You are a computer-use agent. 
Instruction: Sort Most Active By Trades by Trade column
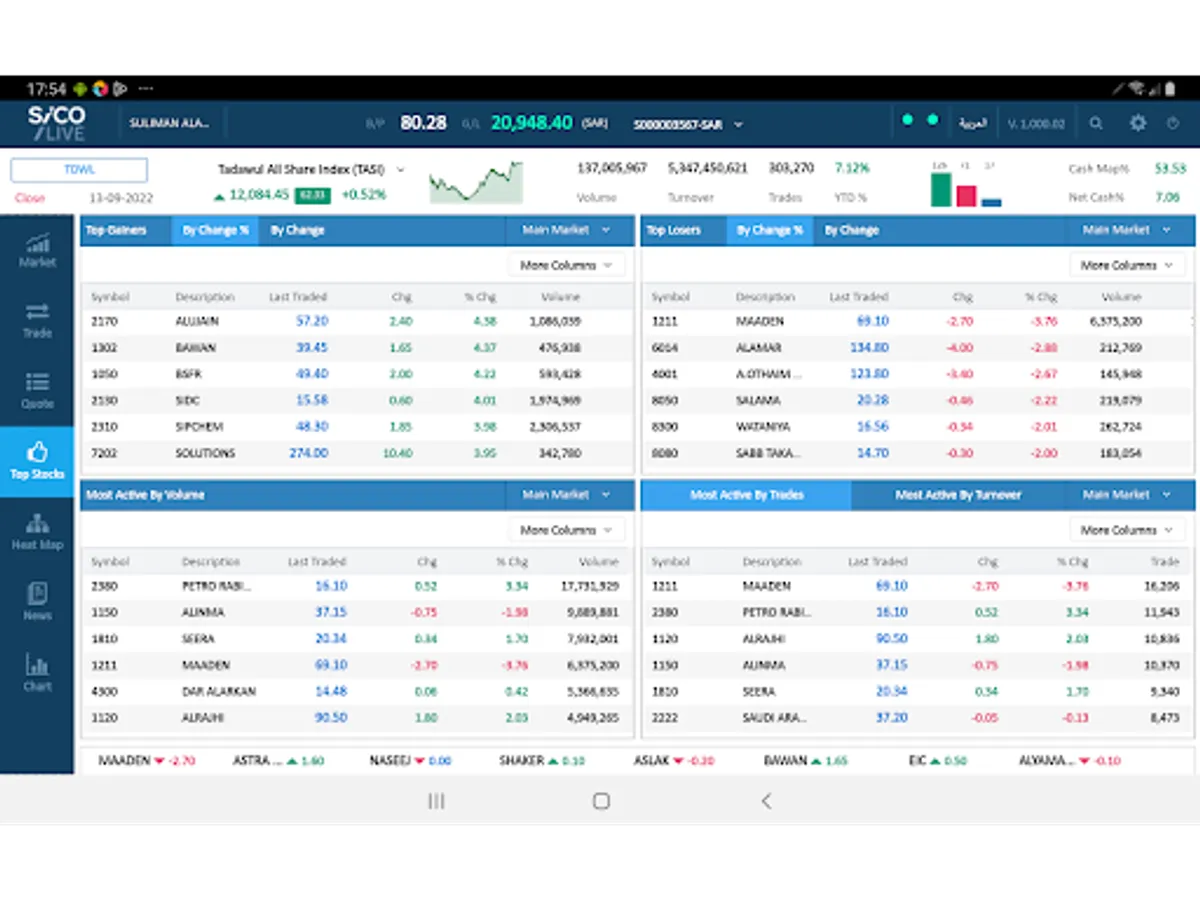[1165, 562]
